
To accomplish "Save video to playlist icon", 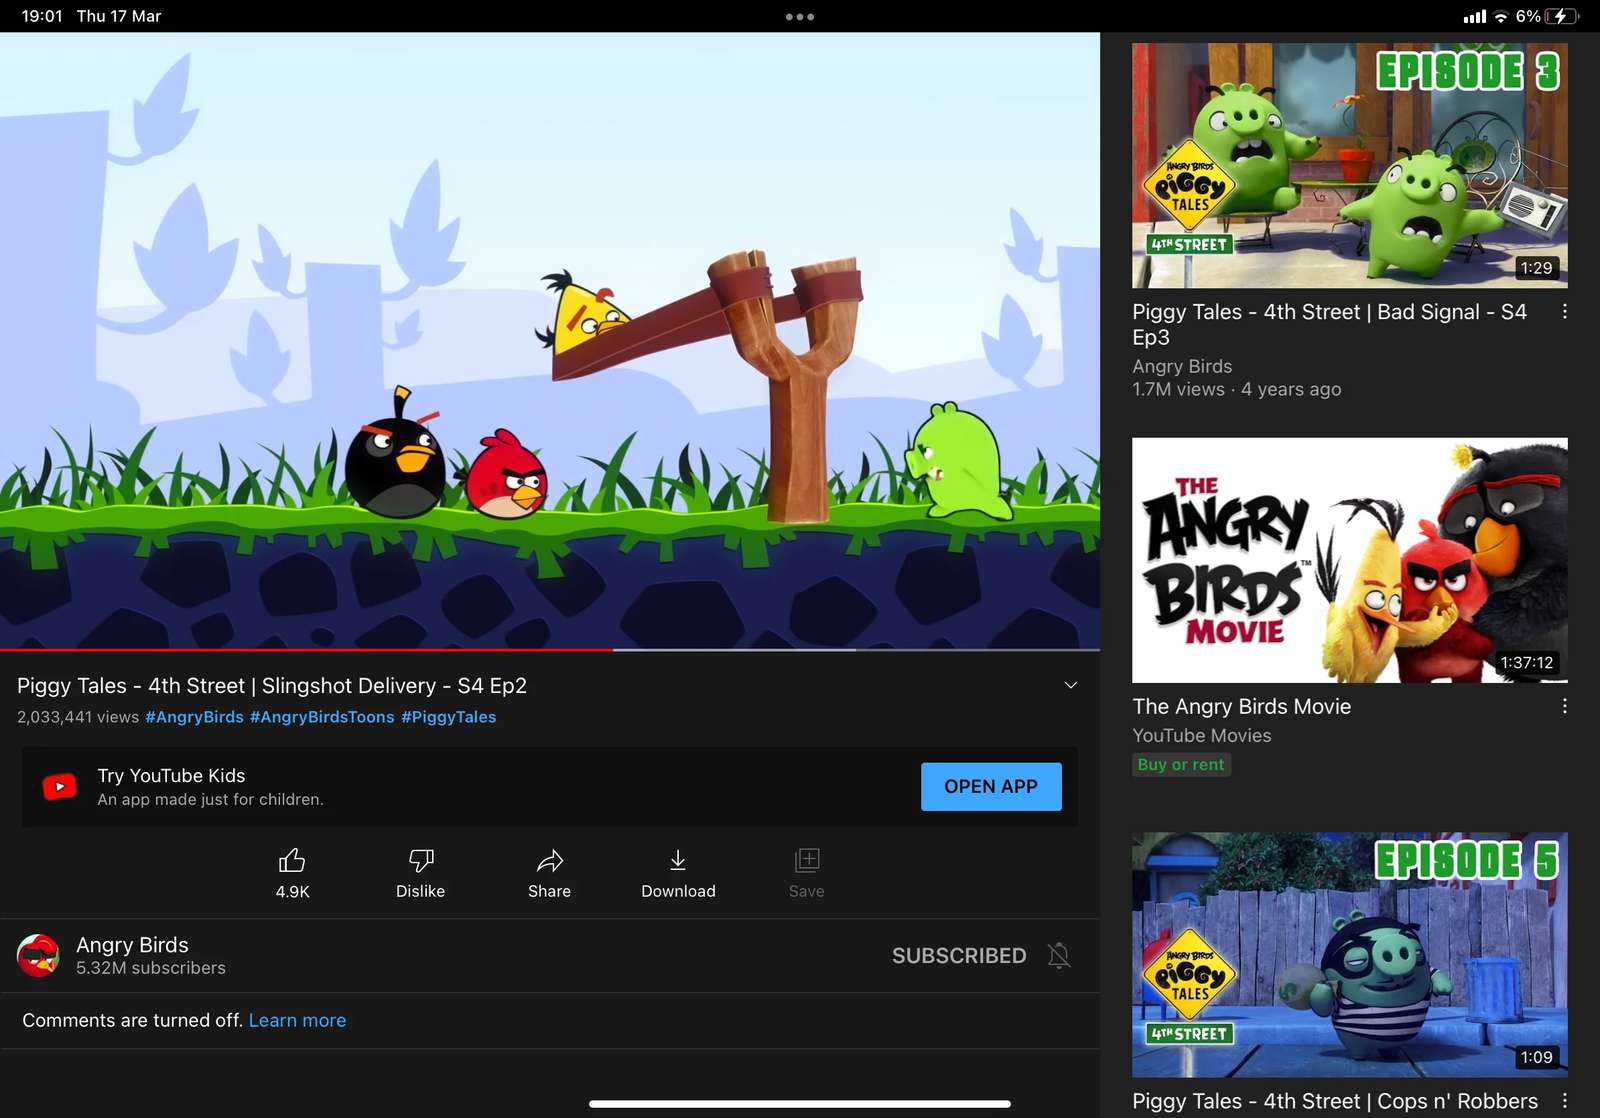I will tap(806, 861).
